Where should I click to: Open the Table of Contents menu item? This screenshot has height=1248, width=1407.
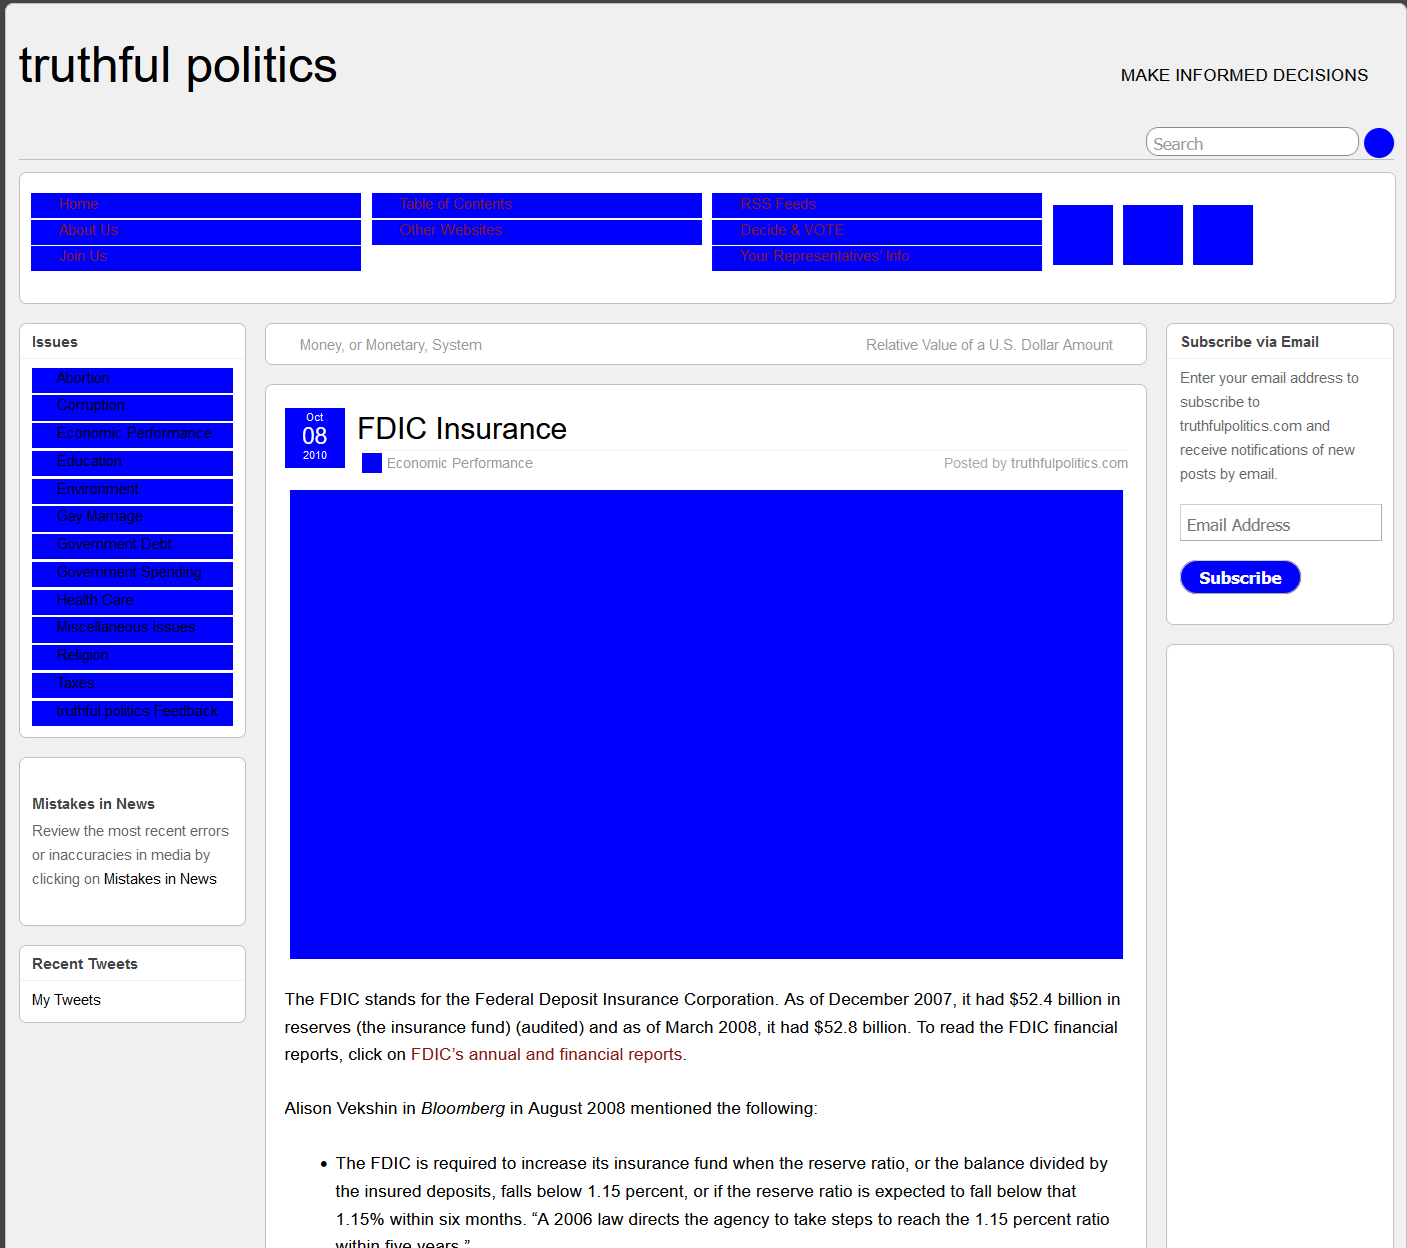point(455,204)
